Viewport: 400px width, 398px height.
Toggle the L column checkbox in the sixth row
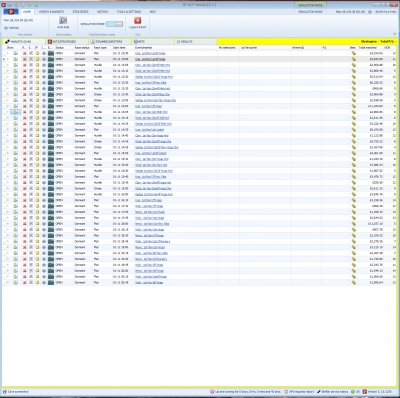pyautogui.click(x=31, y=83)
